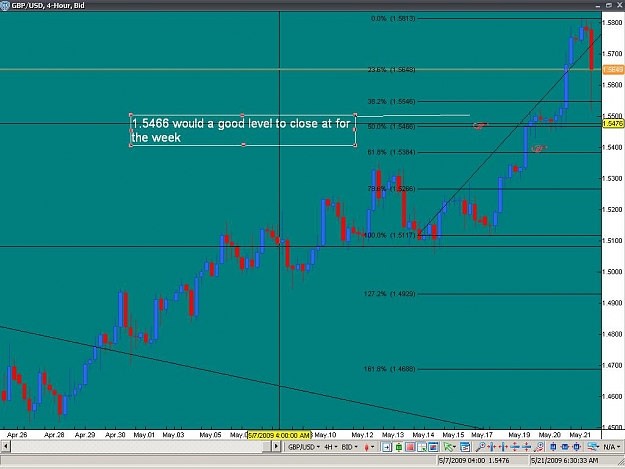Click the upper red signature mark near 1.5466
The image size is (625, 469).
480,126
